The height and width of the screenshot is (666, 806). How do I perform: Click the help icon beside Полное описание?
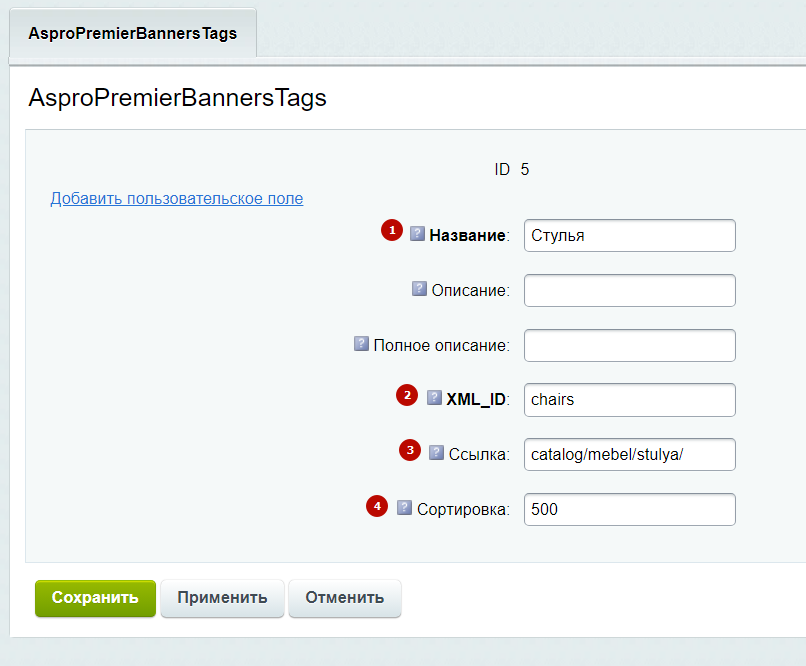point(362,344)
